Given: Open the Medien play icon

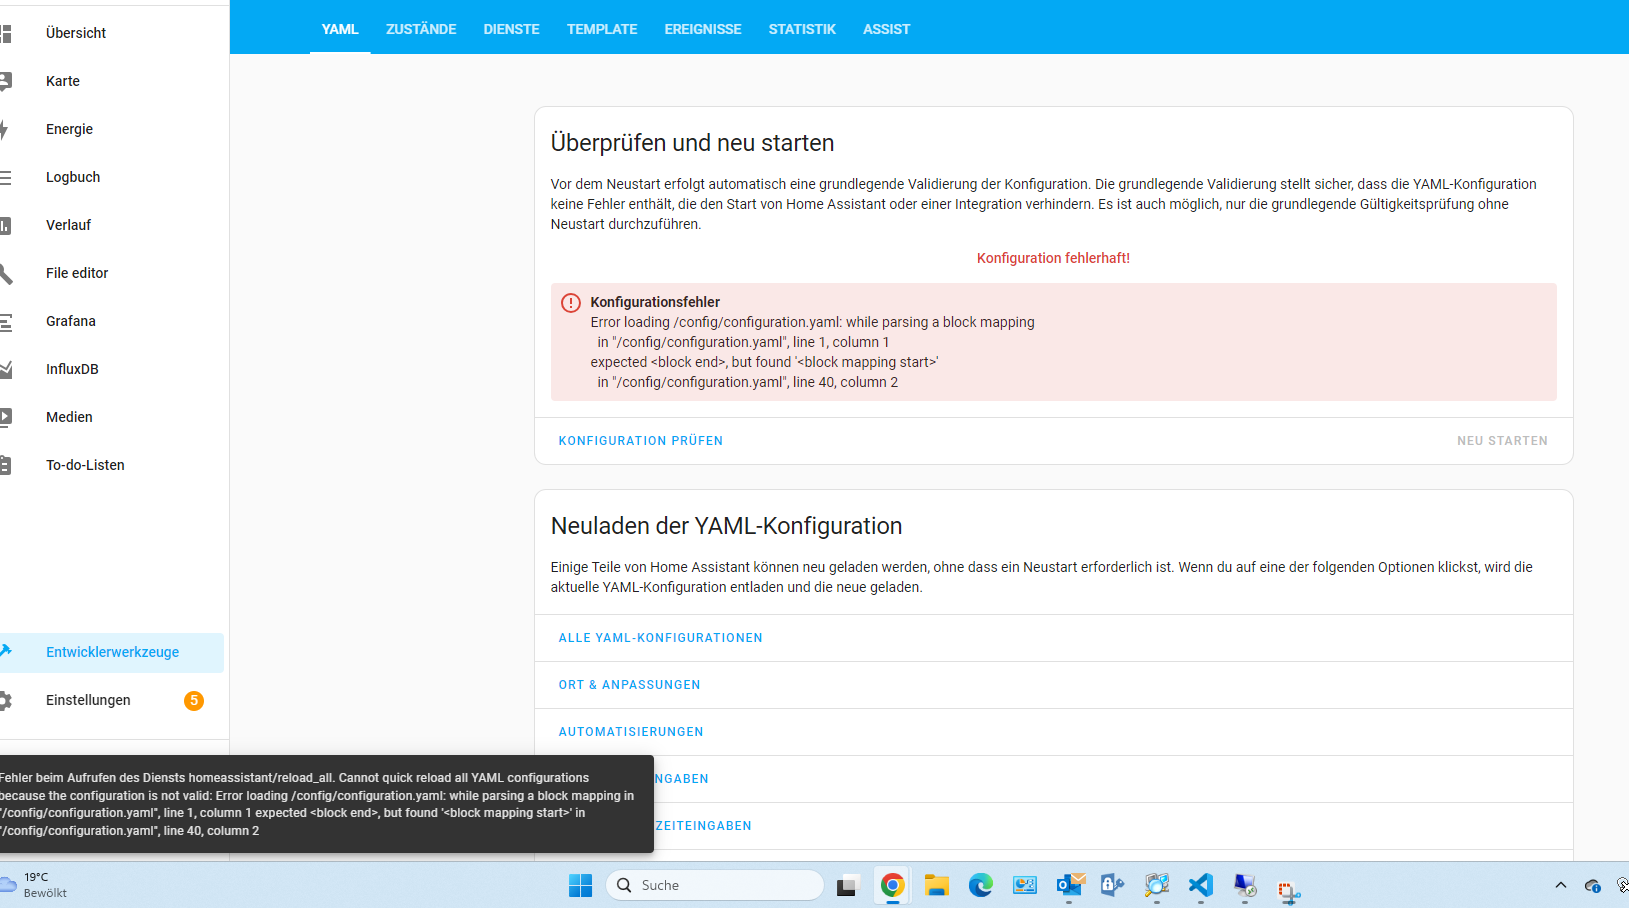Looking at the screenshot, I should point(5,417).
